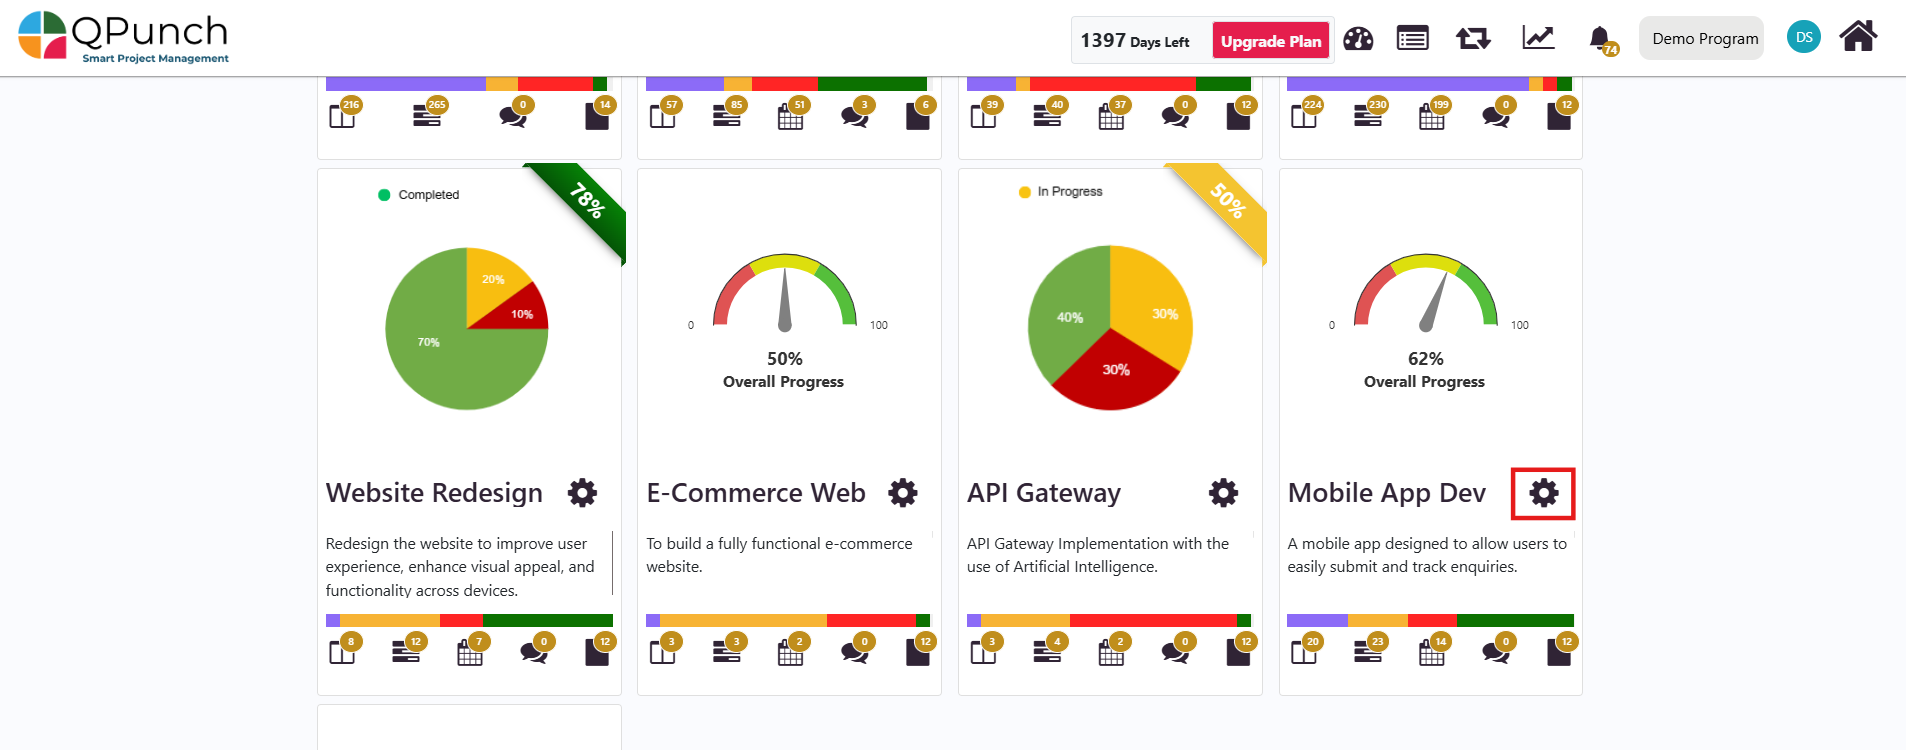The width and height of the screenshot is (1906, 750).
Task: Open Mobile App Dev notes icon
Action: click(x=1559, y=653)
